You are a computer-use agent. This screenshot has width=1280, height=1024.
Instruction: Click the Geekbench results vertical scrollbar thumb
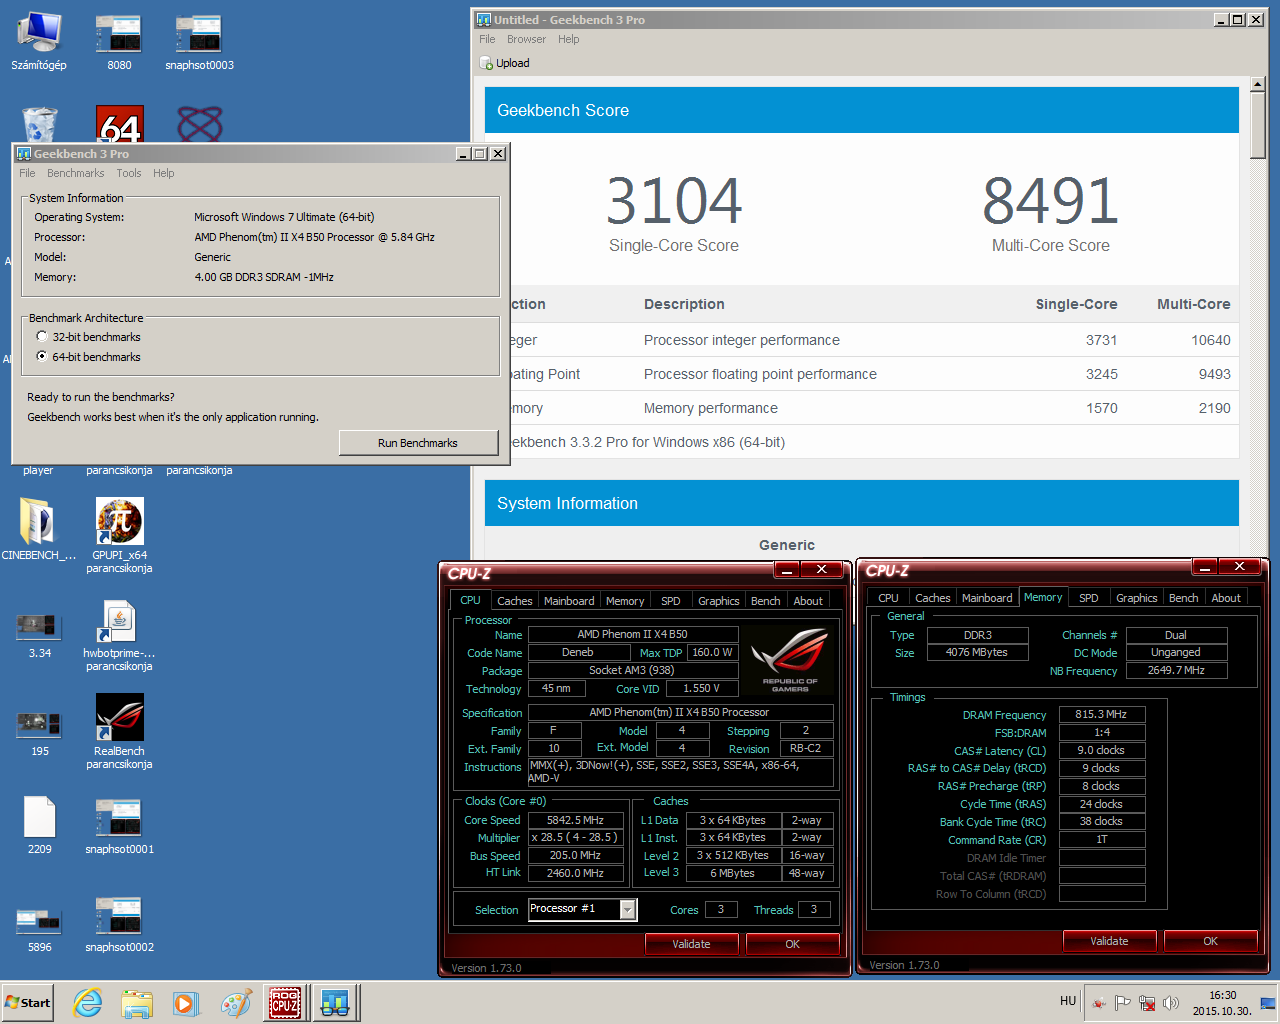coord(1258,125)
